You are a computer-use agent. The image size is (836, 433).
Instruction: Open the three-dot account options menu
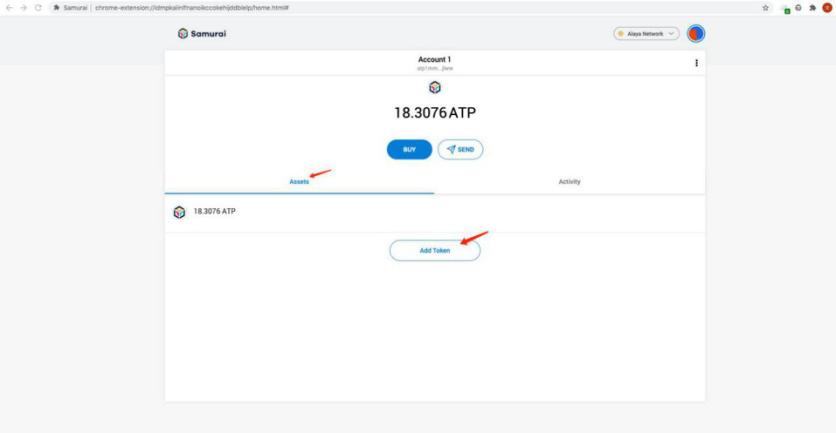click(696, 63)
